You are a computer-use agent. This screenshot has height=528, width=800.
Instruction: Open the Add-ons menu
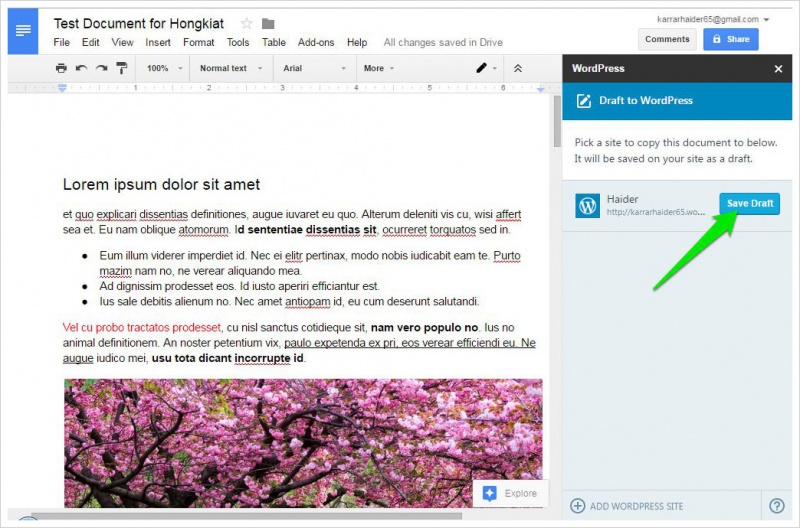[x=316, y=42]
